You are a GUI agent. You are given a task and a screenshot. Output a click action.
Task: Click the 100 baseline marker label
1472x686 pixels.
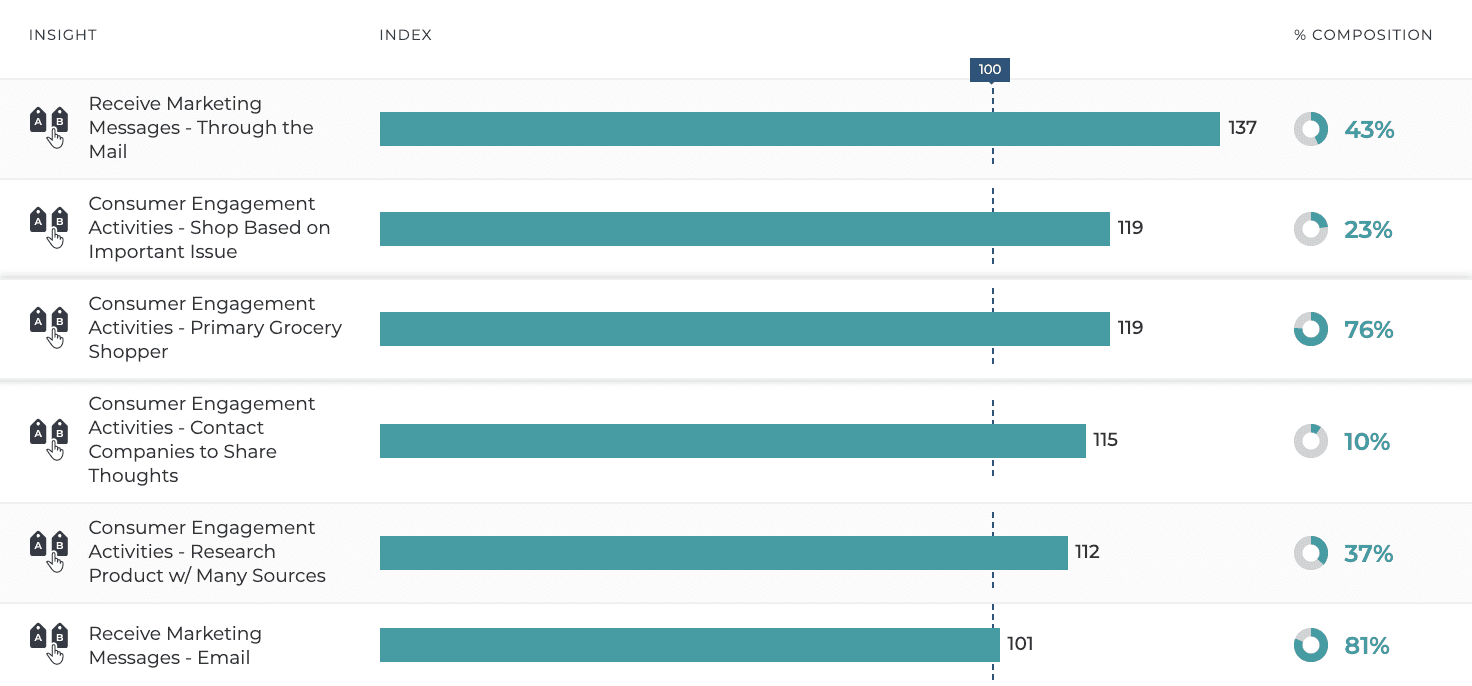pyautogui.click(x=990, y=70)
